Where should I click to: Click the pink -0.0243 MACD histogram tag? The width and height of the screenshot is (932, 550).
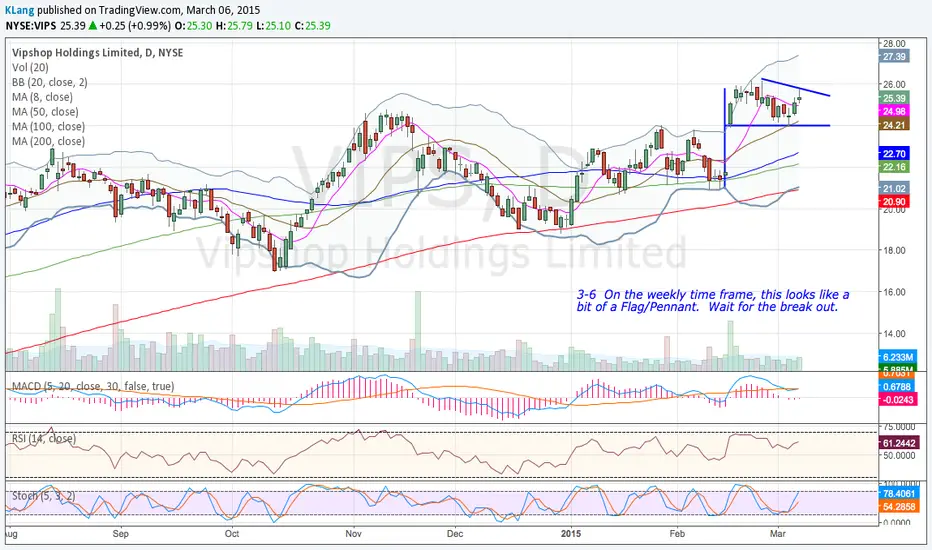[x=897, y=400]
